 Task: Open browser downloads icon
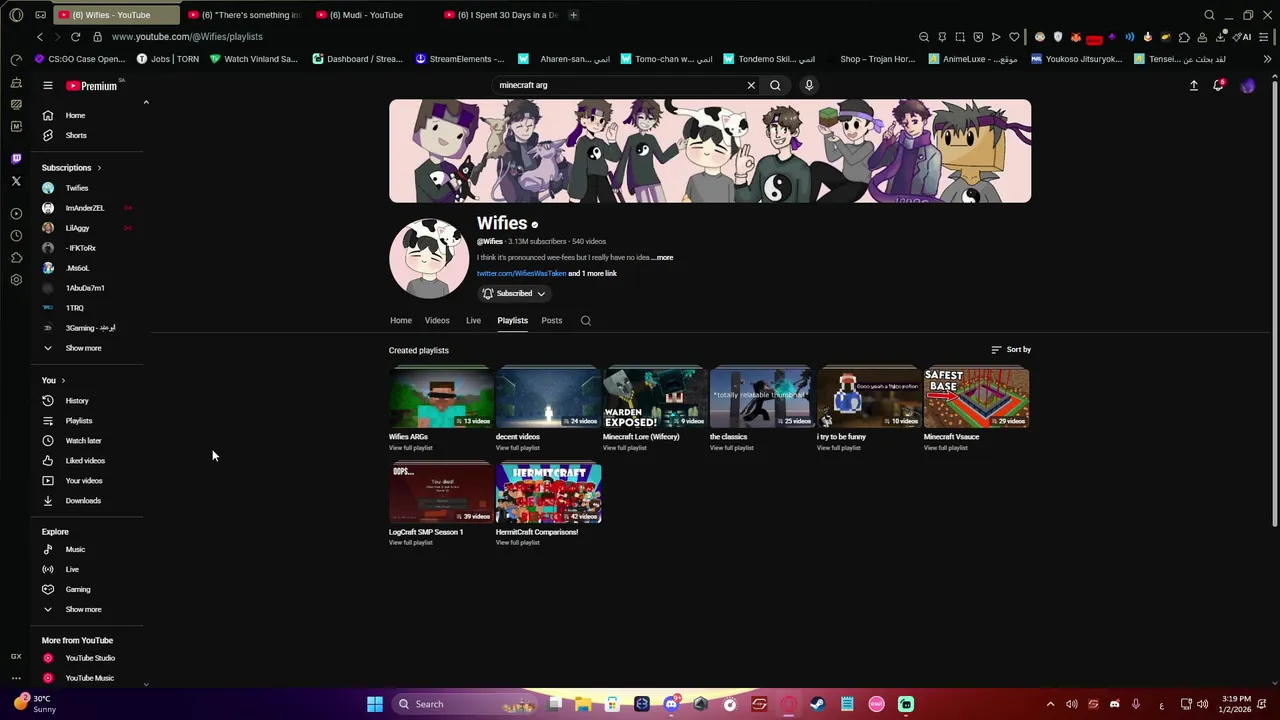click(x=1220, y=37)
